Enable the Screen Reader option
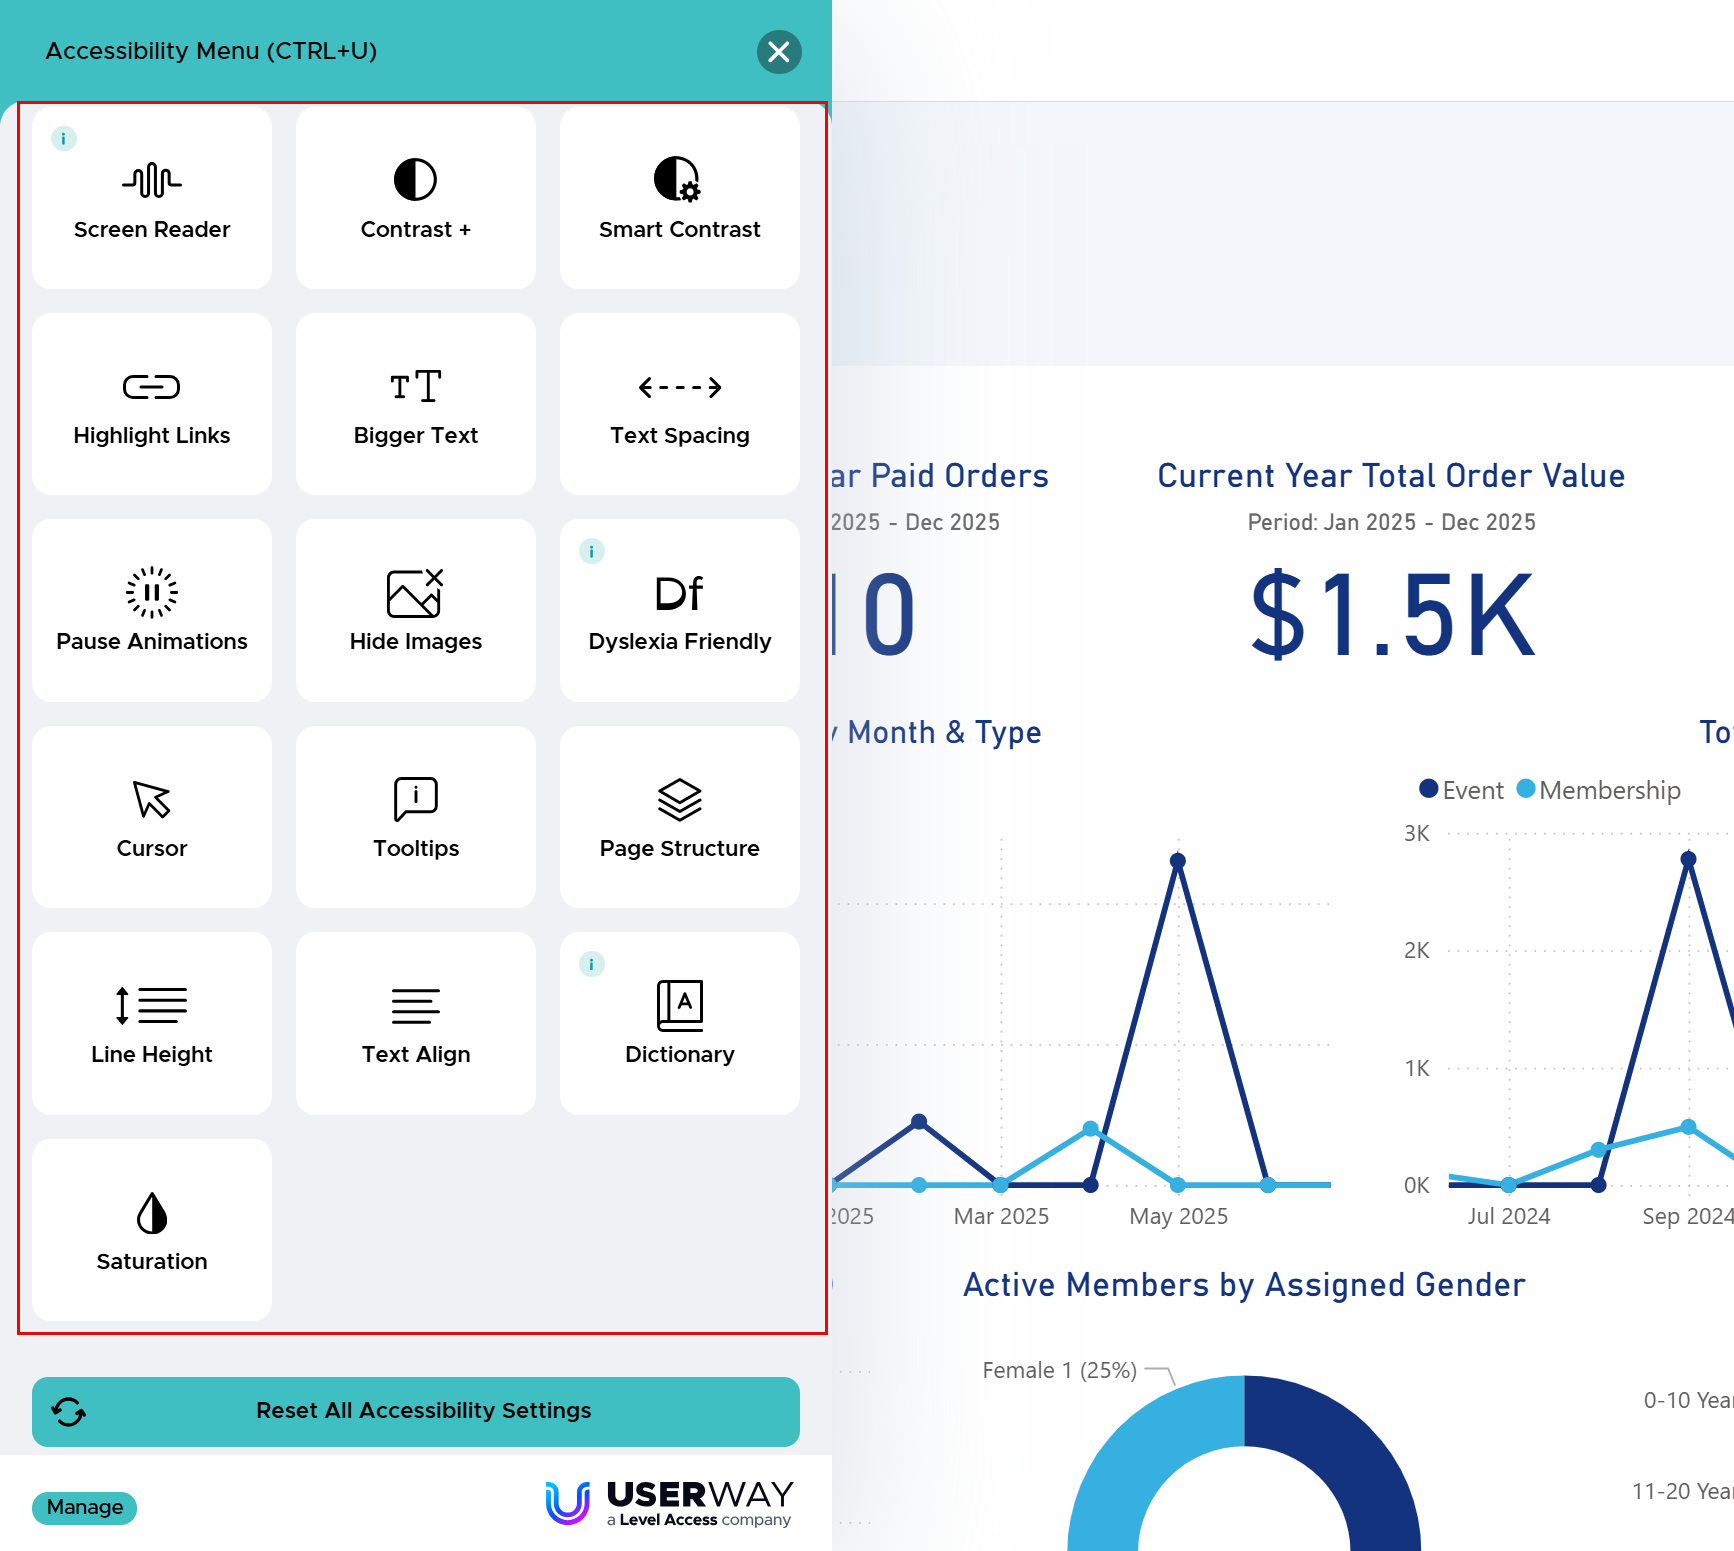The height and width of the screenshot is (1551, 1734). [152, 198]
